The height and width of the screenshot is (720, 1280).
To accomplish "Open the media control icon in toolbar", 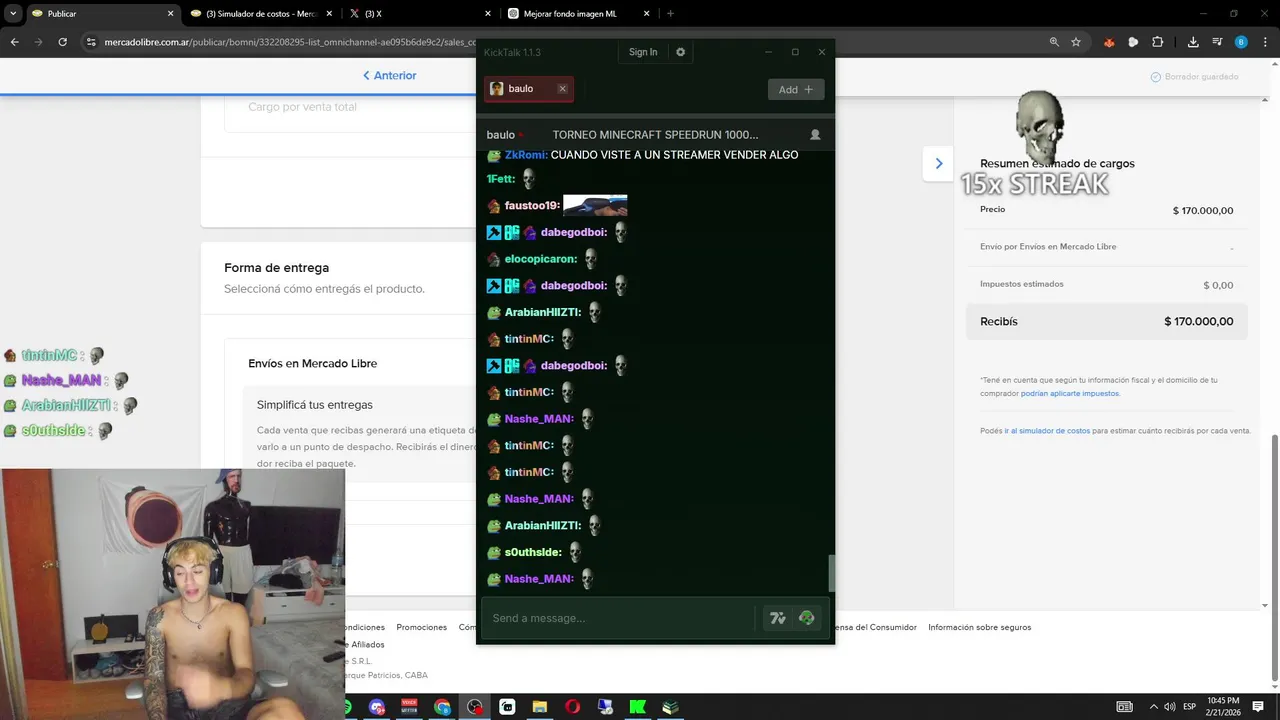I will tap(1217, 42).
